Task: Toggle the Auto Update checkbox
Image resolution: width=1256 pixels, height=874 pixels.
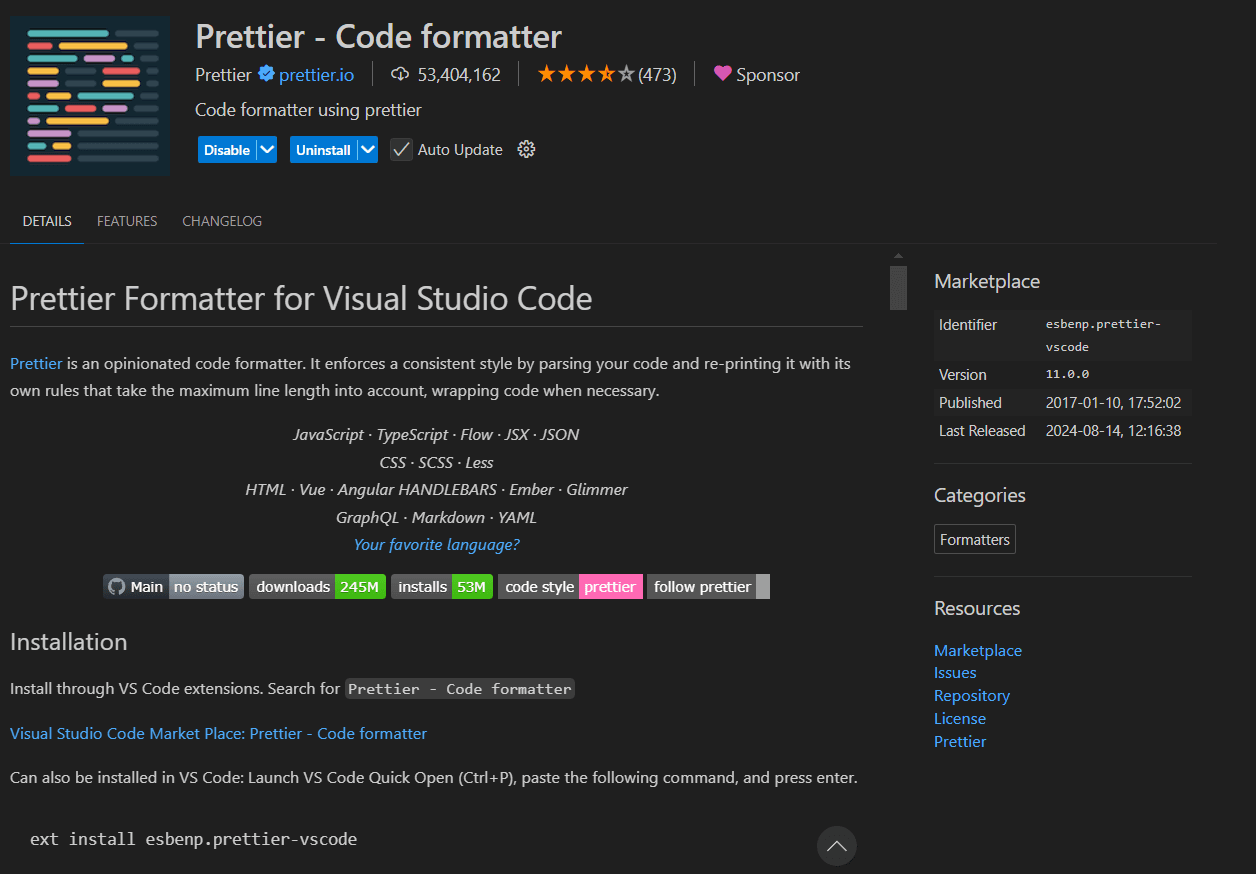Action: click(x=401, y=150)
